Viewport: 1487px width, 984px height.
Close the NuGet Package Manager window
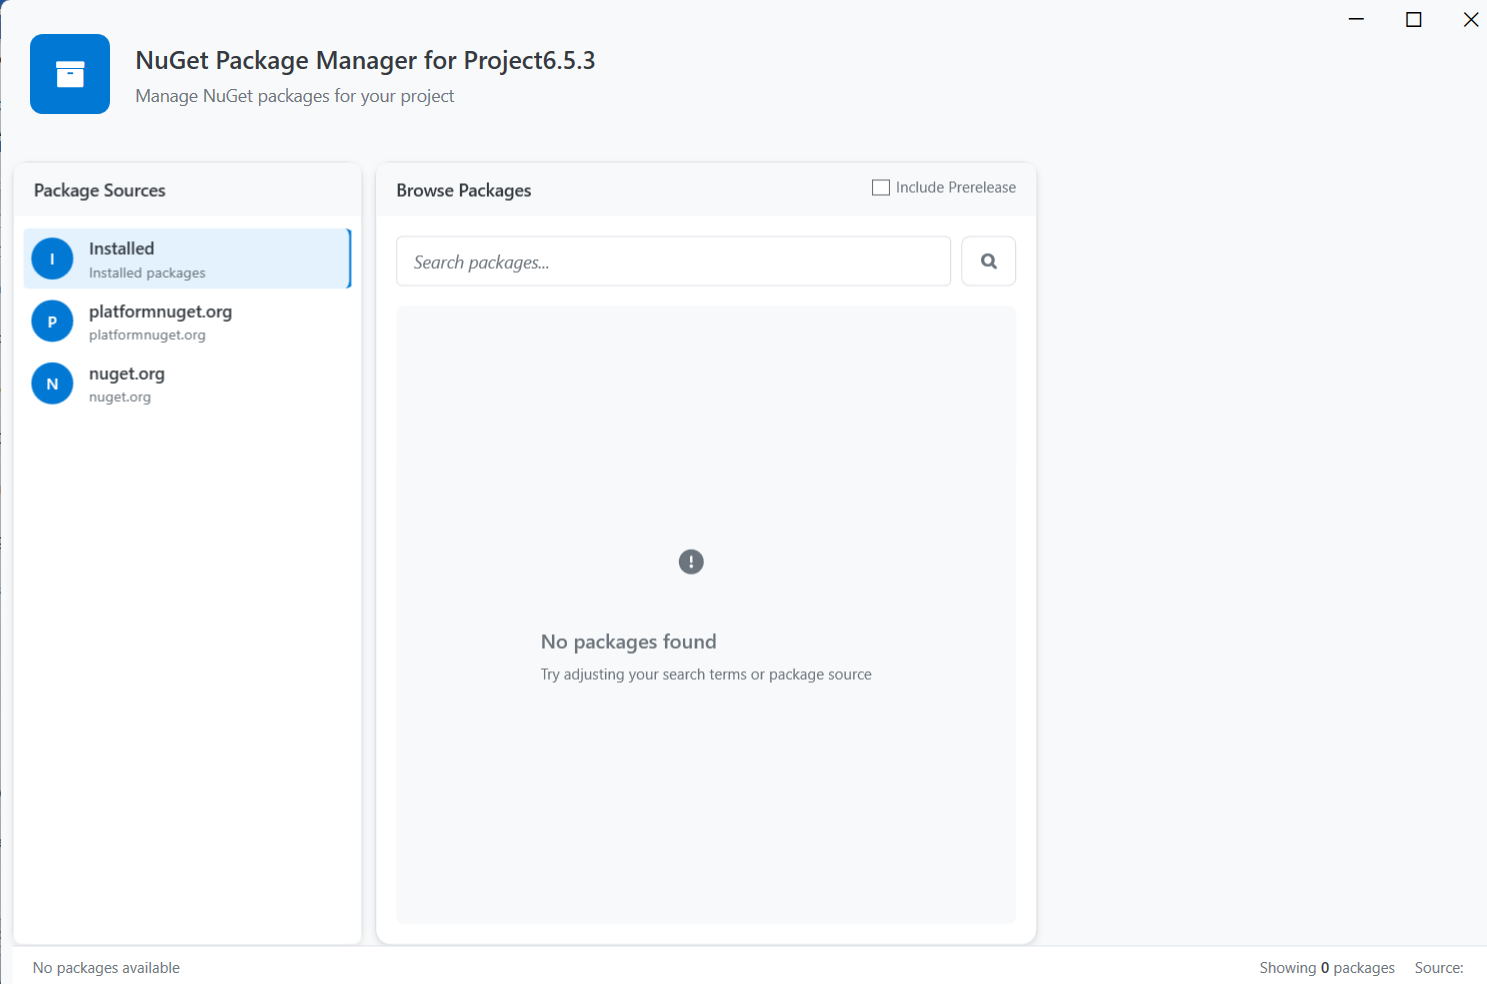pos(1470,19)
